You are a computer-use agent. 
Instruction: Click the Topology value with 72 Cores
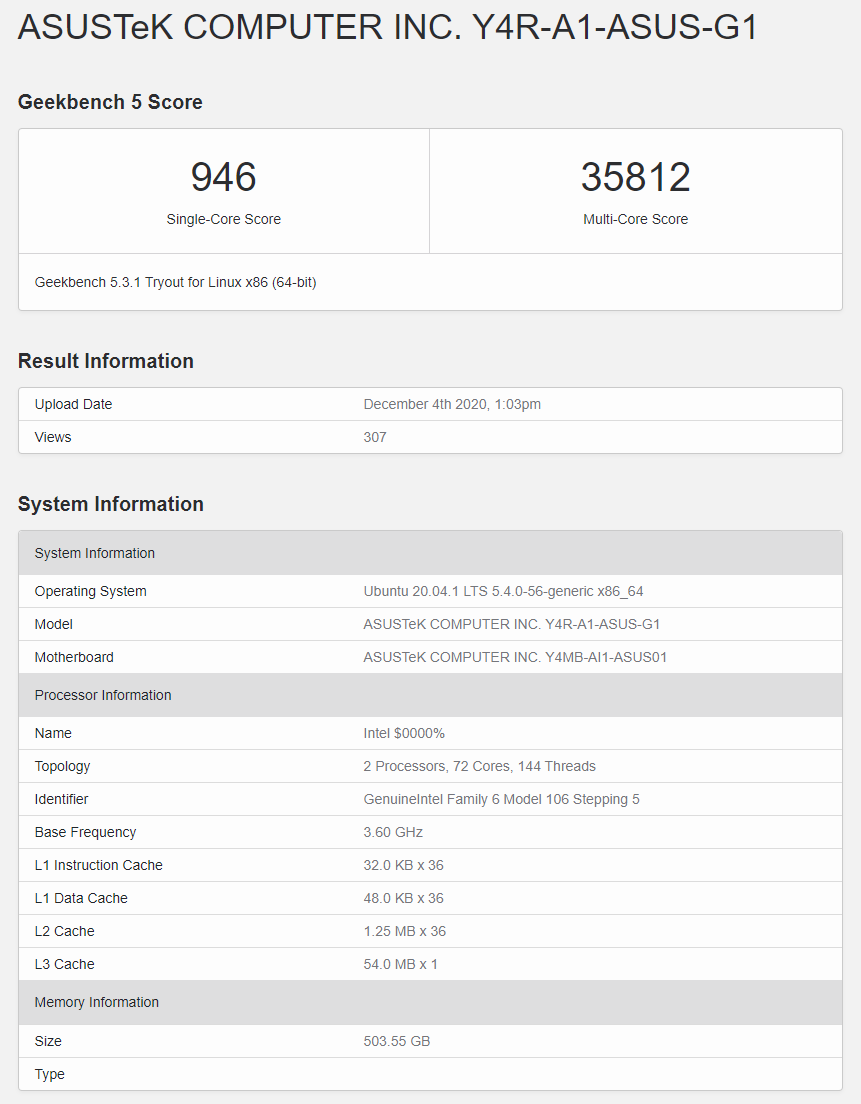479,766
